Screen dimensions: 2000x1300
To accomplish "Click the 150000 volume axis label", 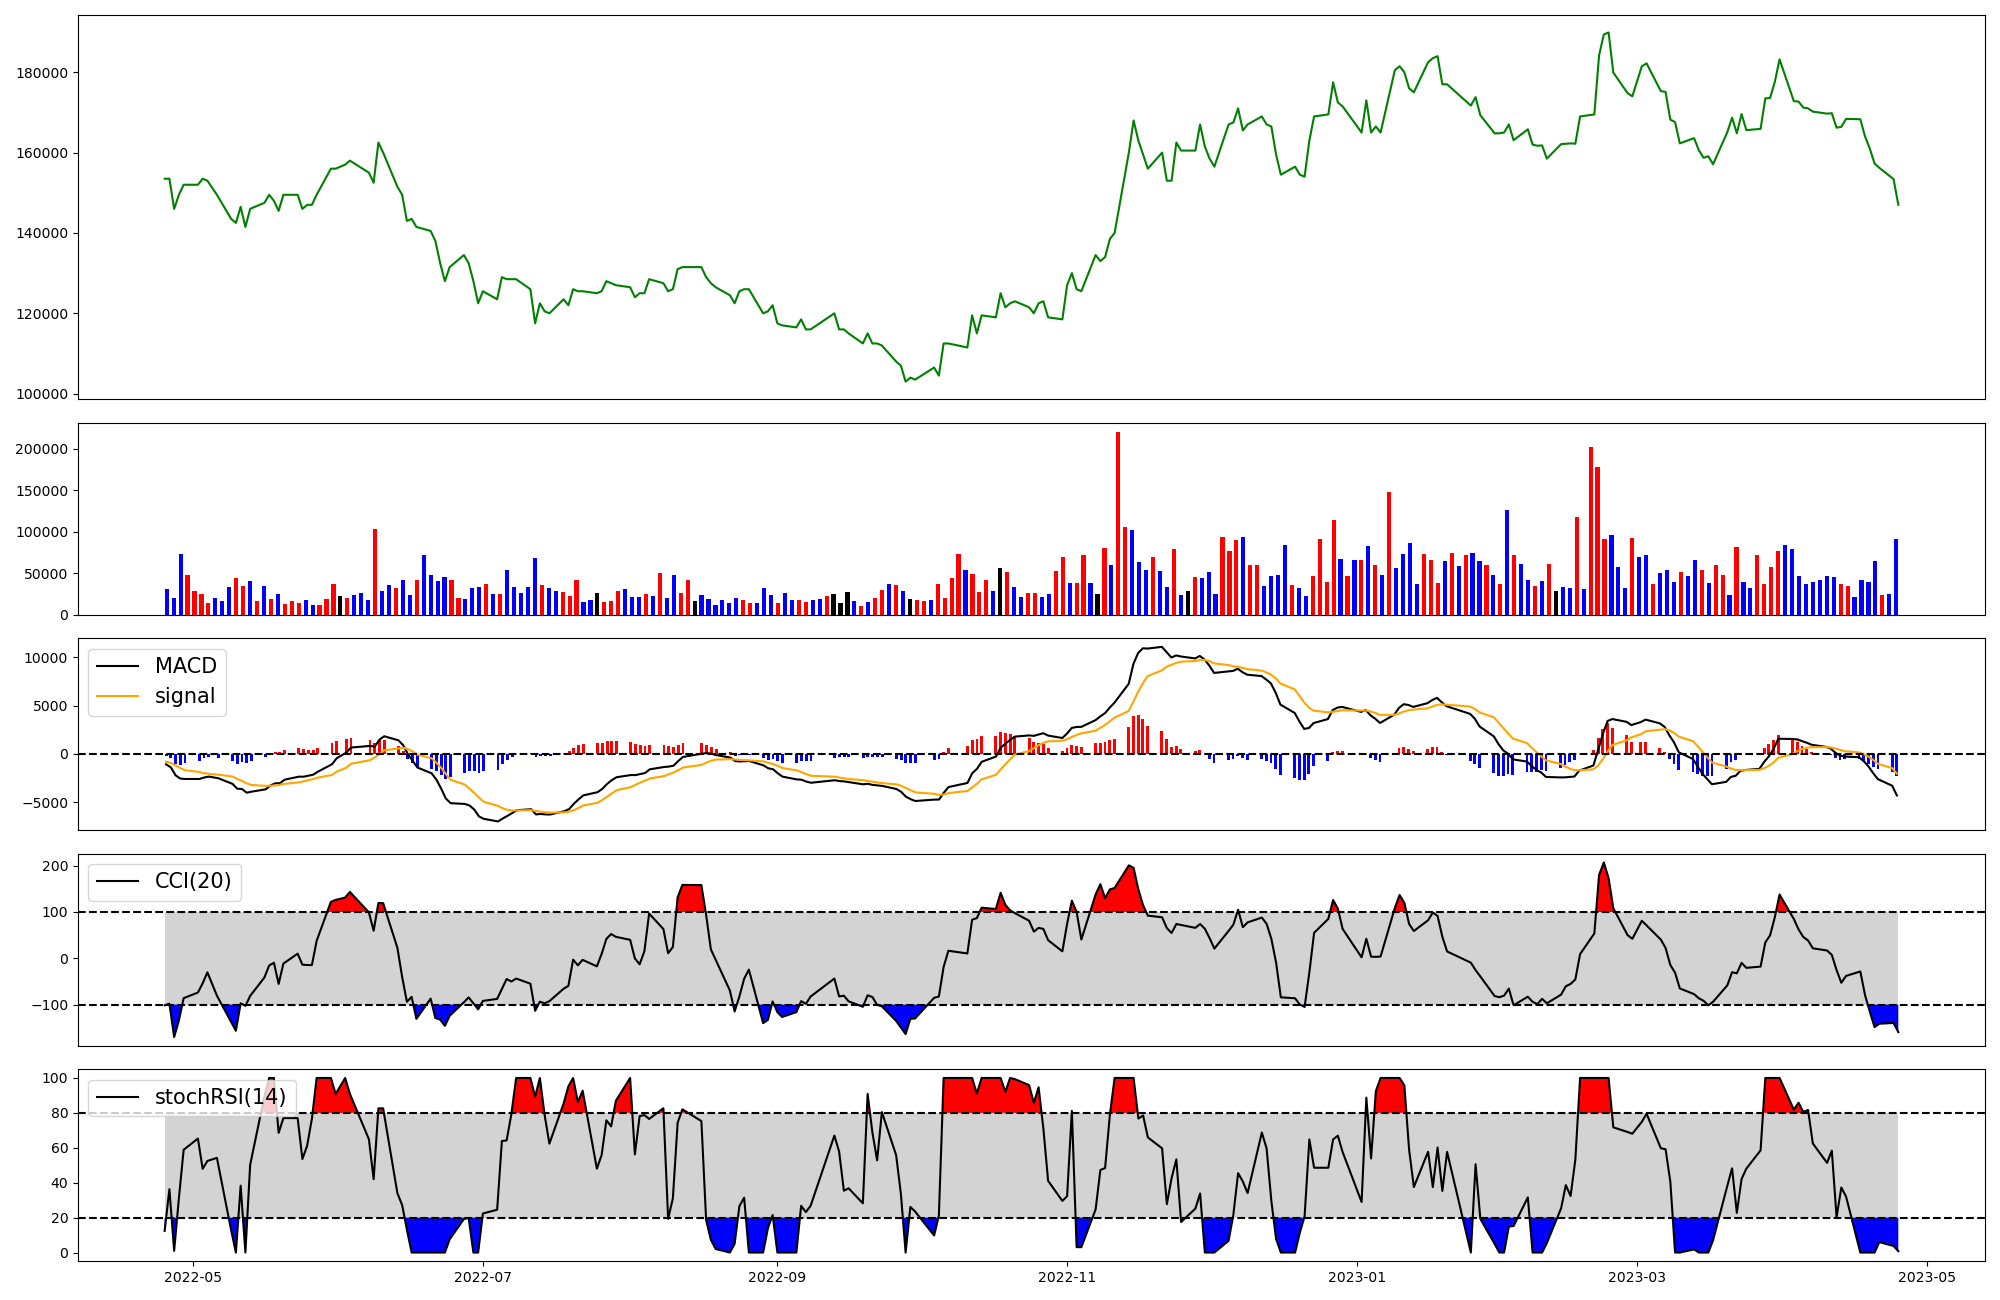I will [42, 491].
